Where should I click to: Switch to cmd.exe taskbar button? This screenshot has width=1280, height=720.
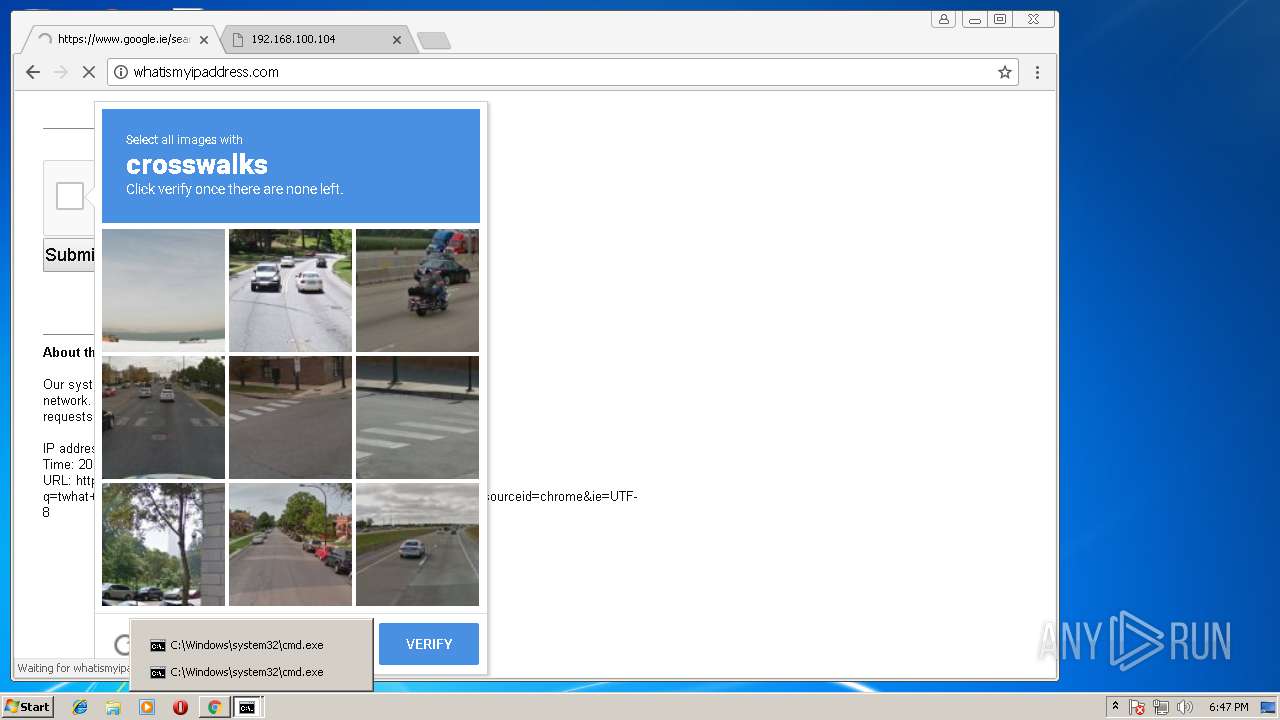(246, 707)
